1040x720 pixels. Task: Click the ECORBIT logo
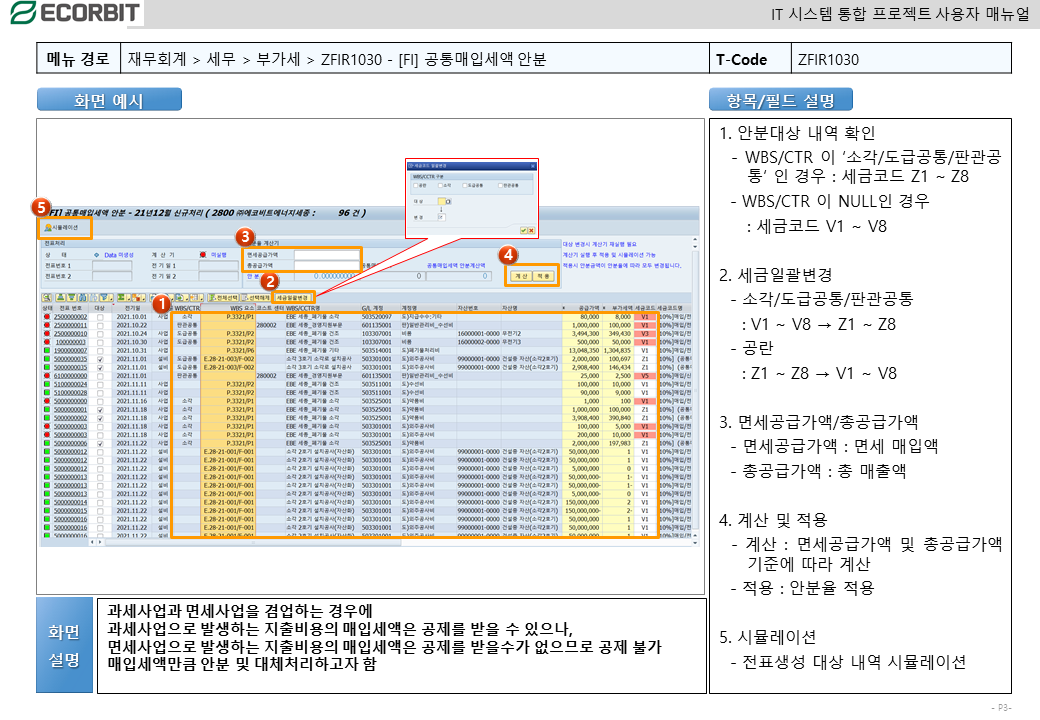75,13
